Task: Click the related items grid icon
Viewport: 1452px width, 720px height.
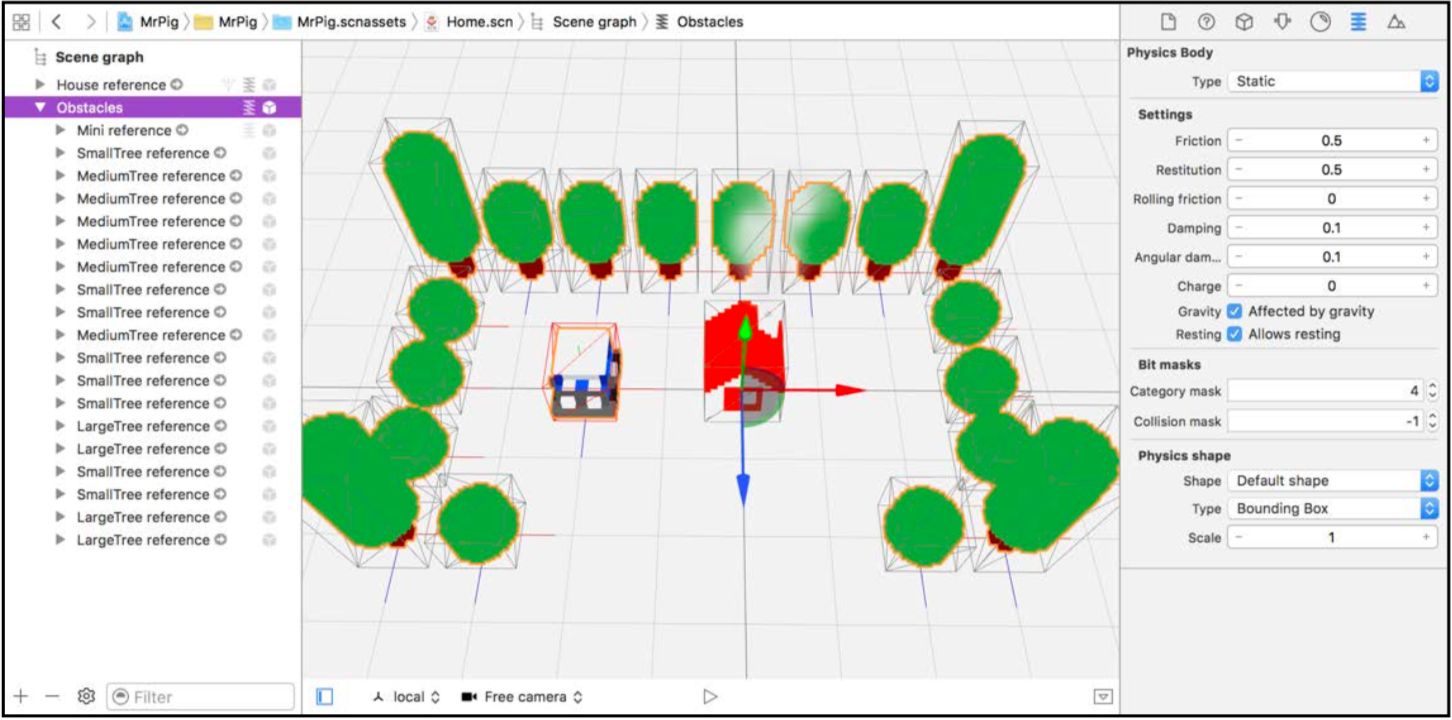Action: pyautogui.click(x=21, y=21)
